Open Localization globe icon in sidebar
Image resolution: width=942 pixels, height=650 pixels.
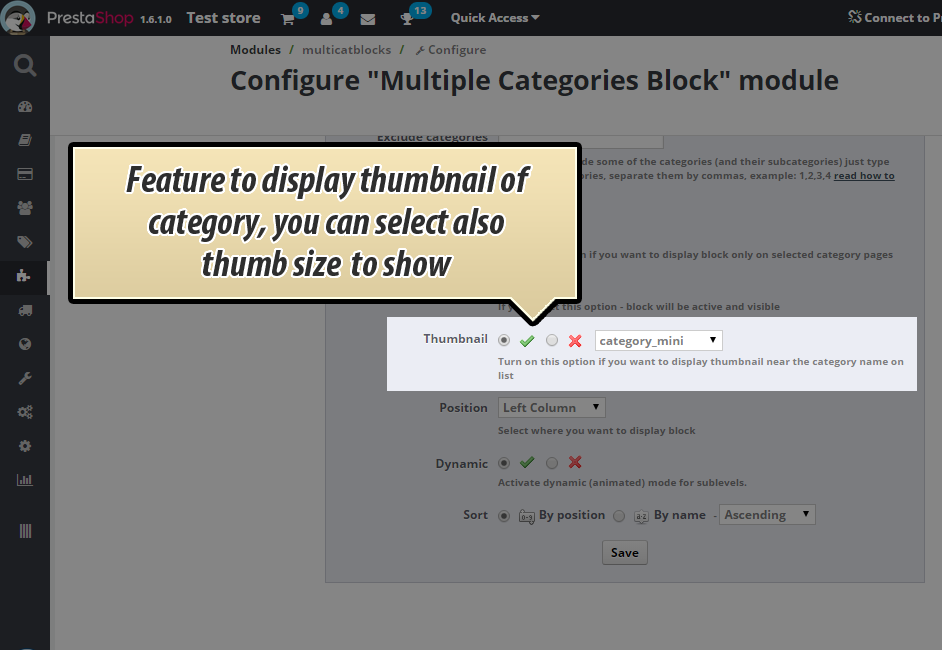click(x=25, y=344)
